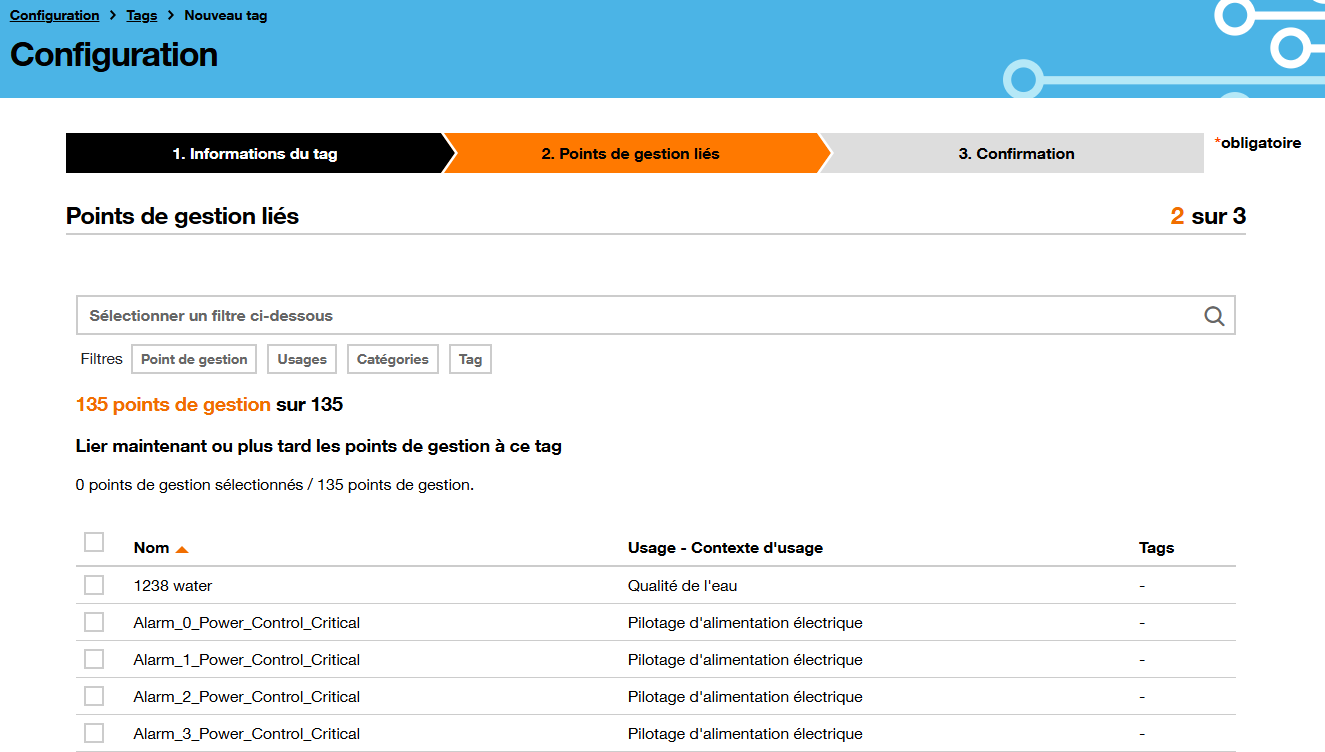Screen dimensions: 1325x752
Task: Check the checkbox for 1238 water
Action: 93,584
